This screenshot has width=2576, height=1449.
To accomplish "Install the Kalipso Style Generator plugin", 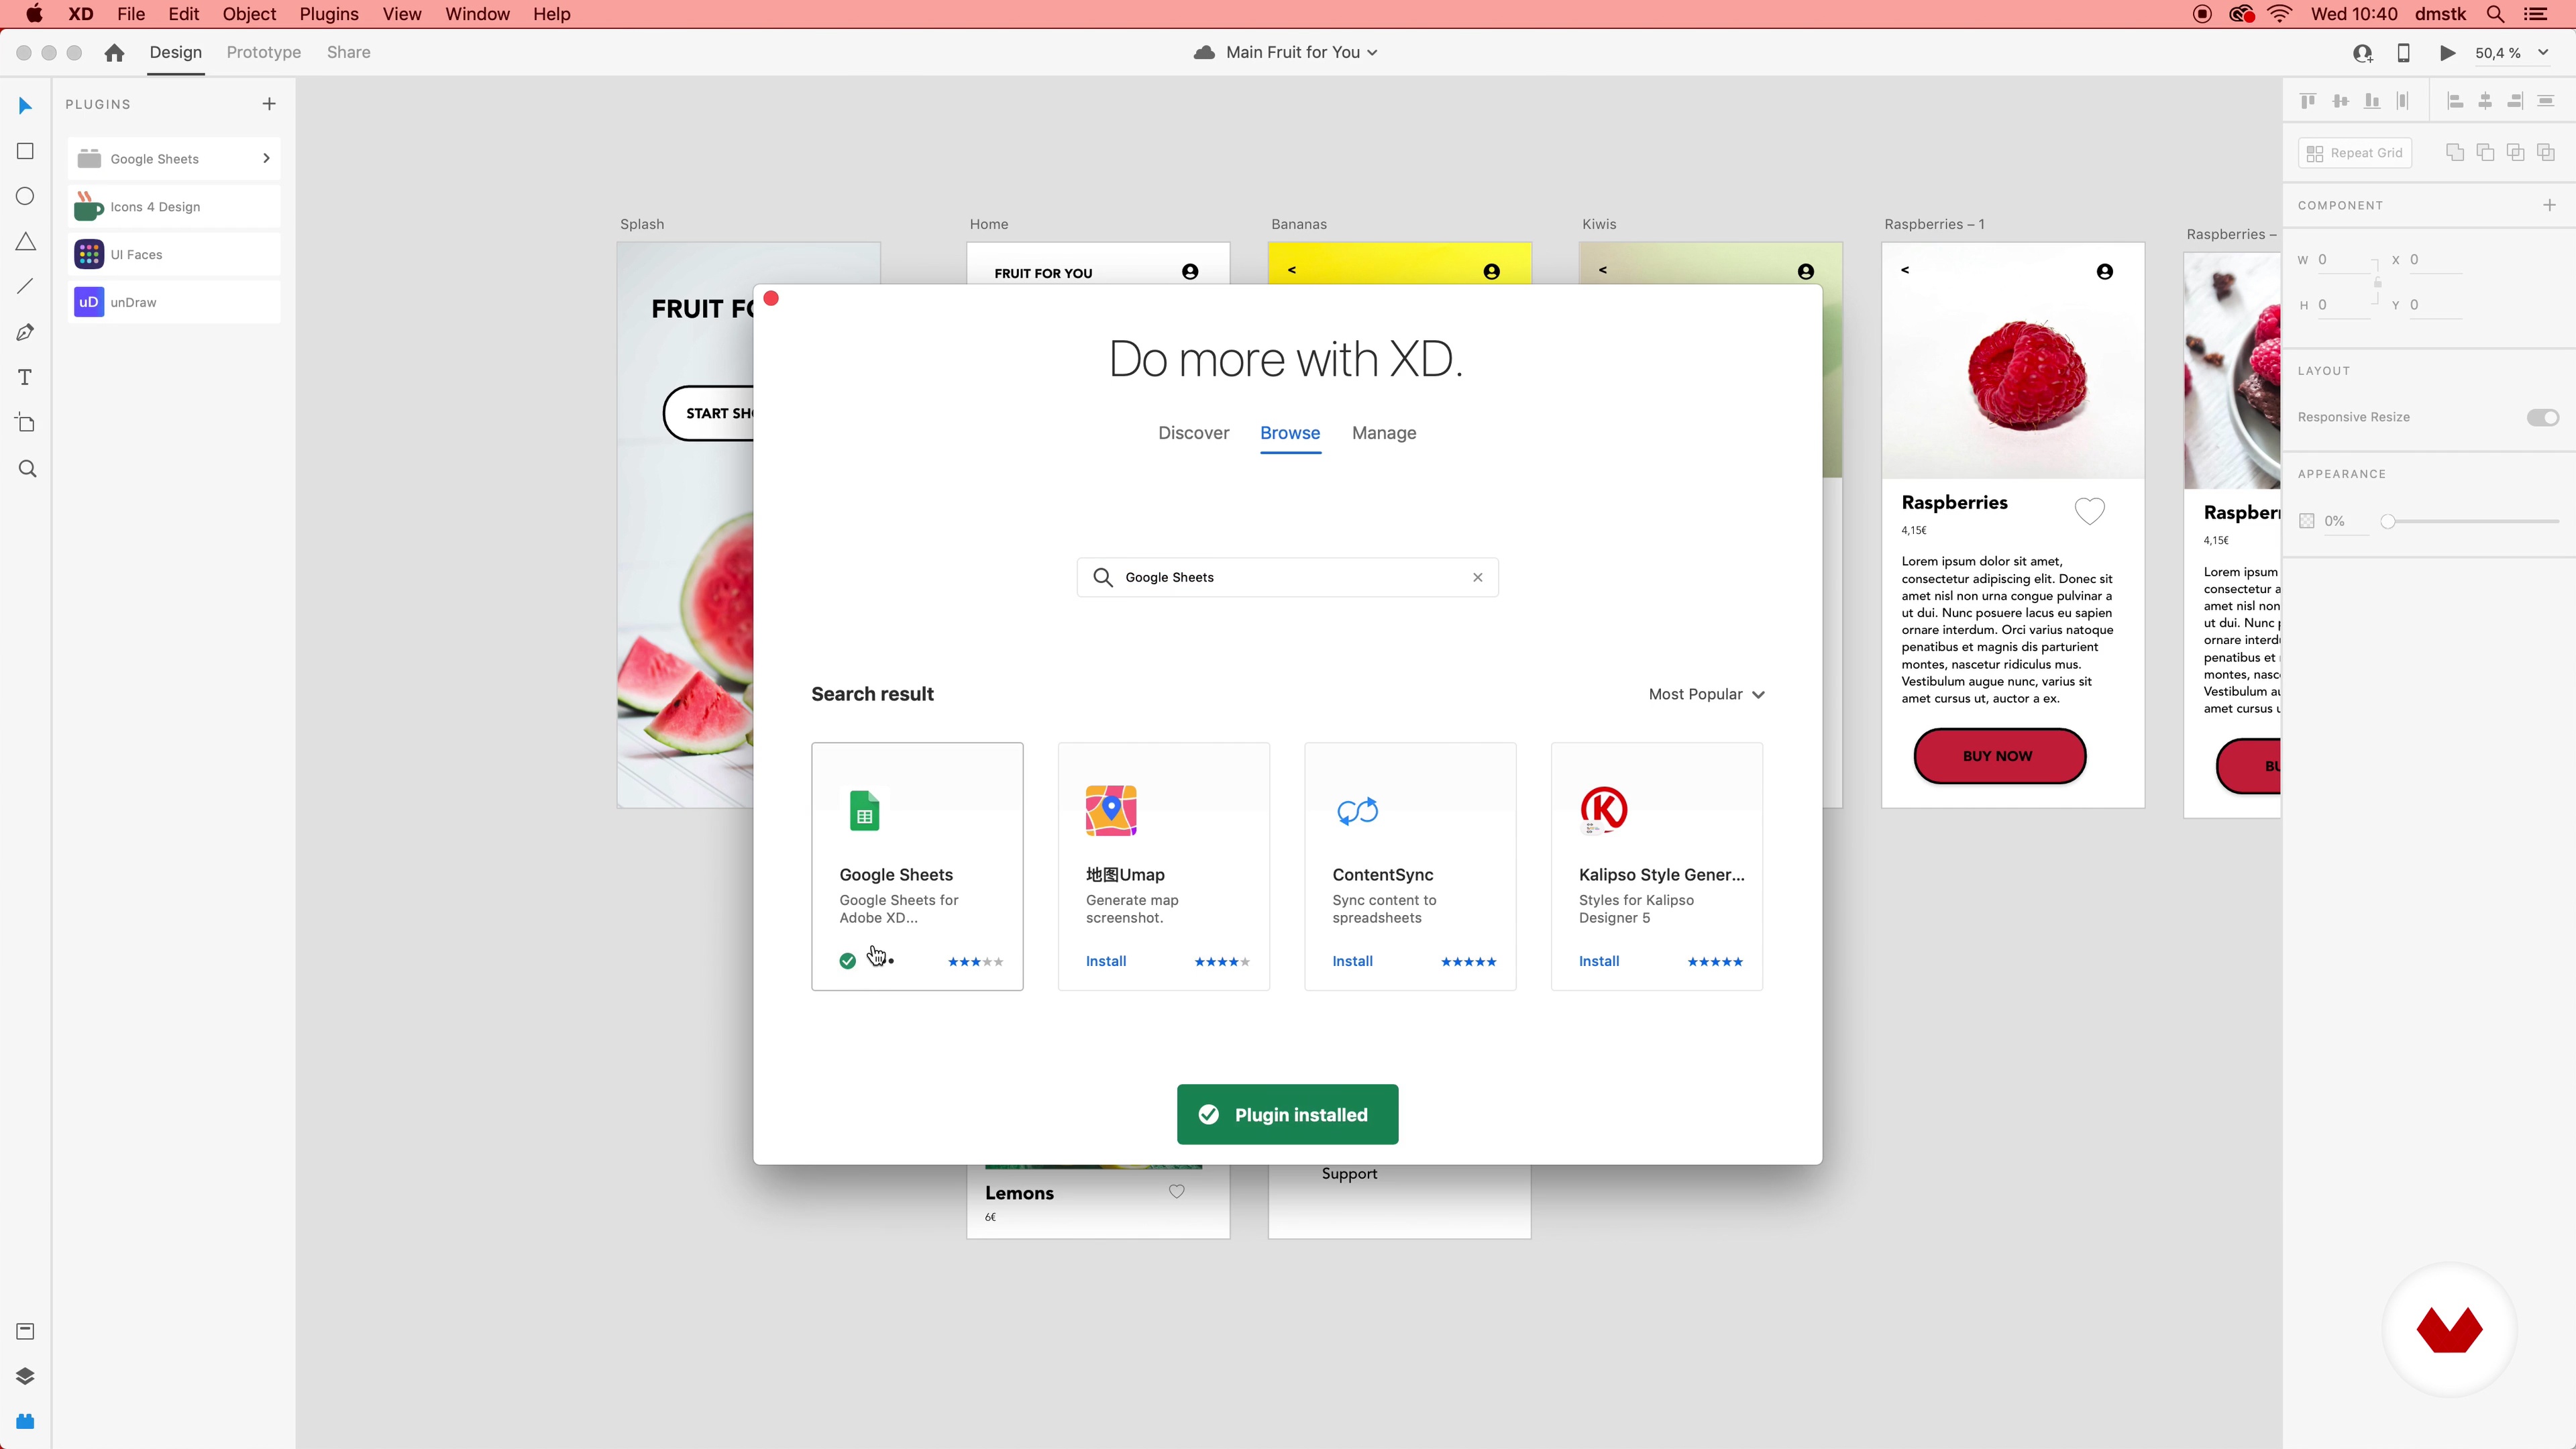I will (x=1598, y=961).
